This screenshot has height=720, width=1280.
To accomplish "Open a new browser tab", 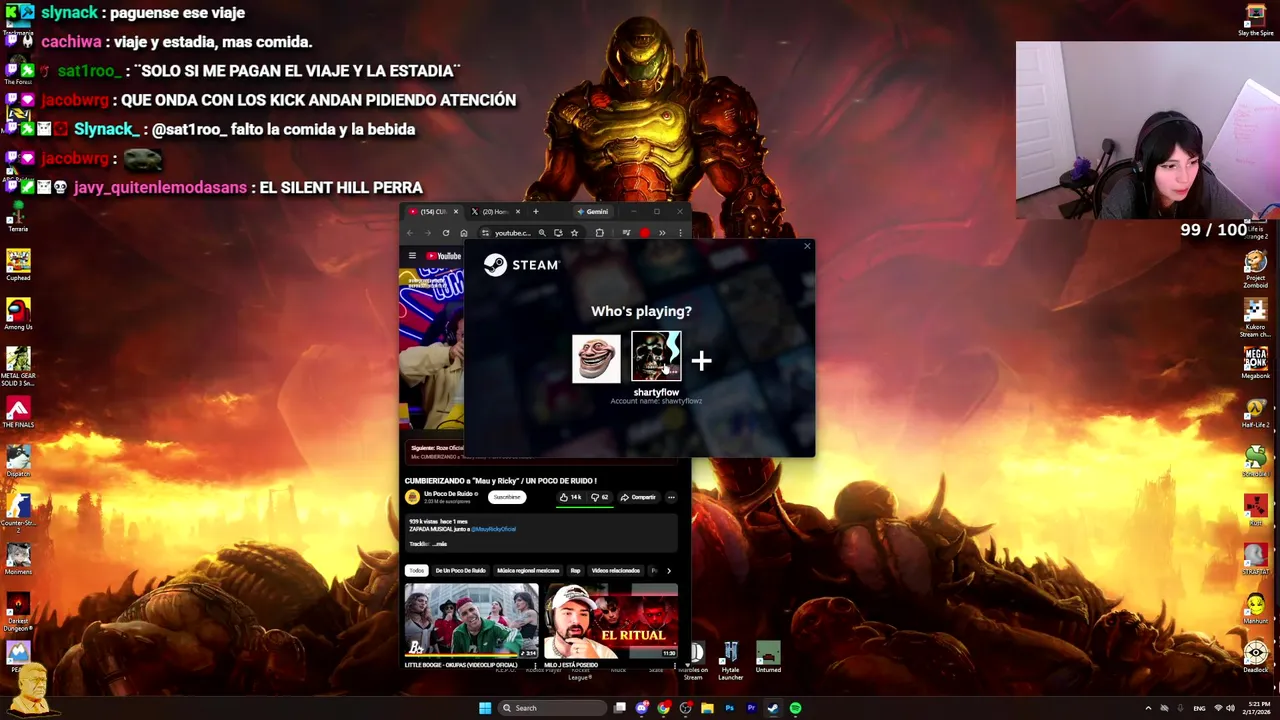I will click(x=535, y=211).
